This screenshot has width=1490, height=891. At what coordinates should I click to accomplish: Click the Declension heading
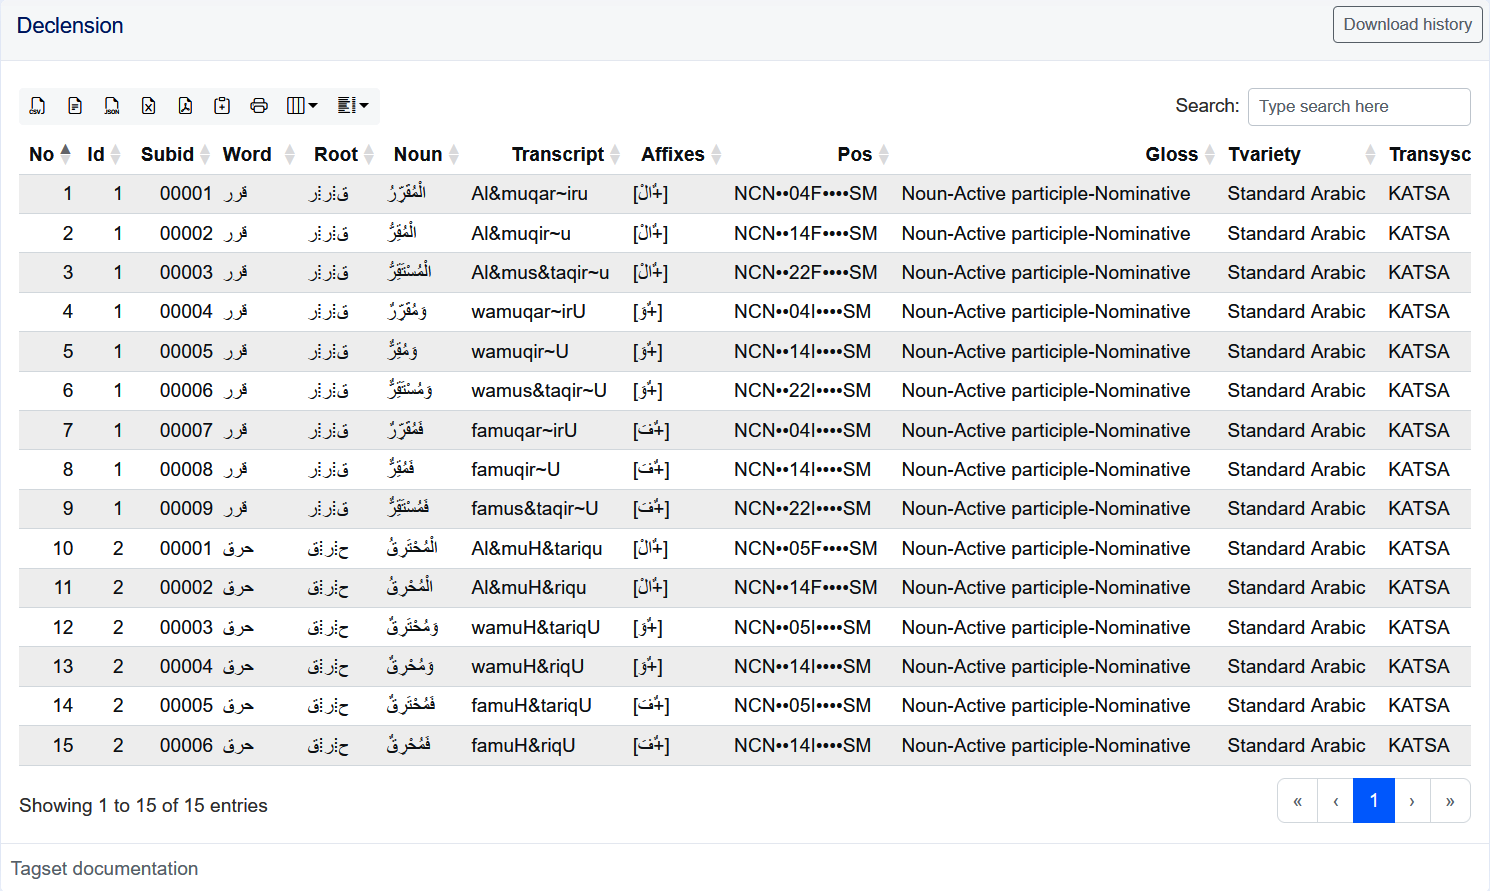[x=70, y=26]
